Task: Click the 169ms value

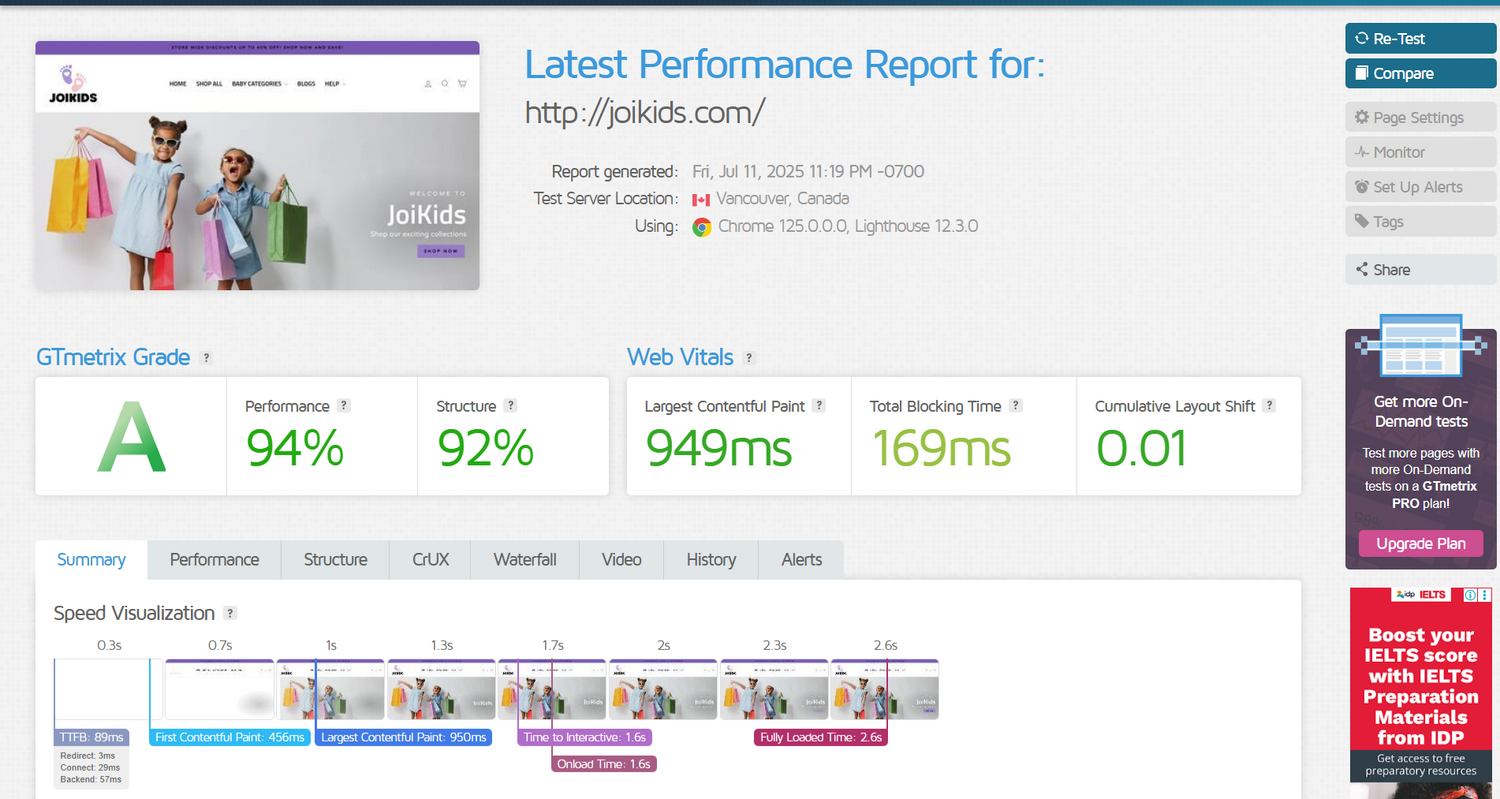Action: coord(942,447)
